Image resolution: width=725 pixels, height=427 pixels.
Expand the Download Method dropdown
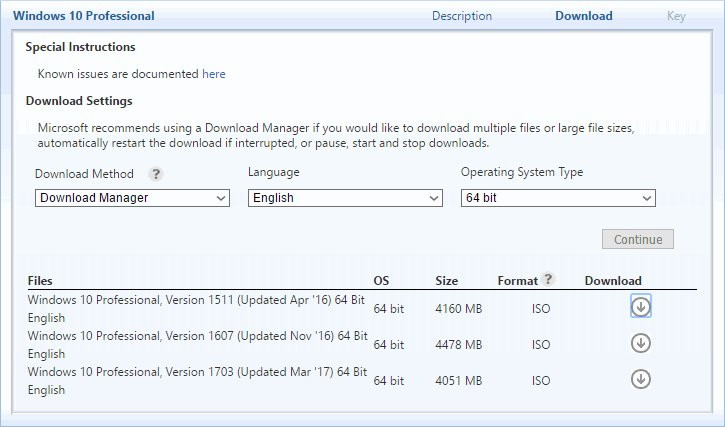click(132, 198)
